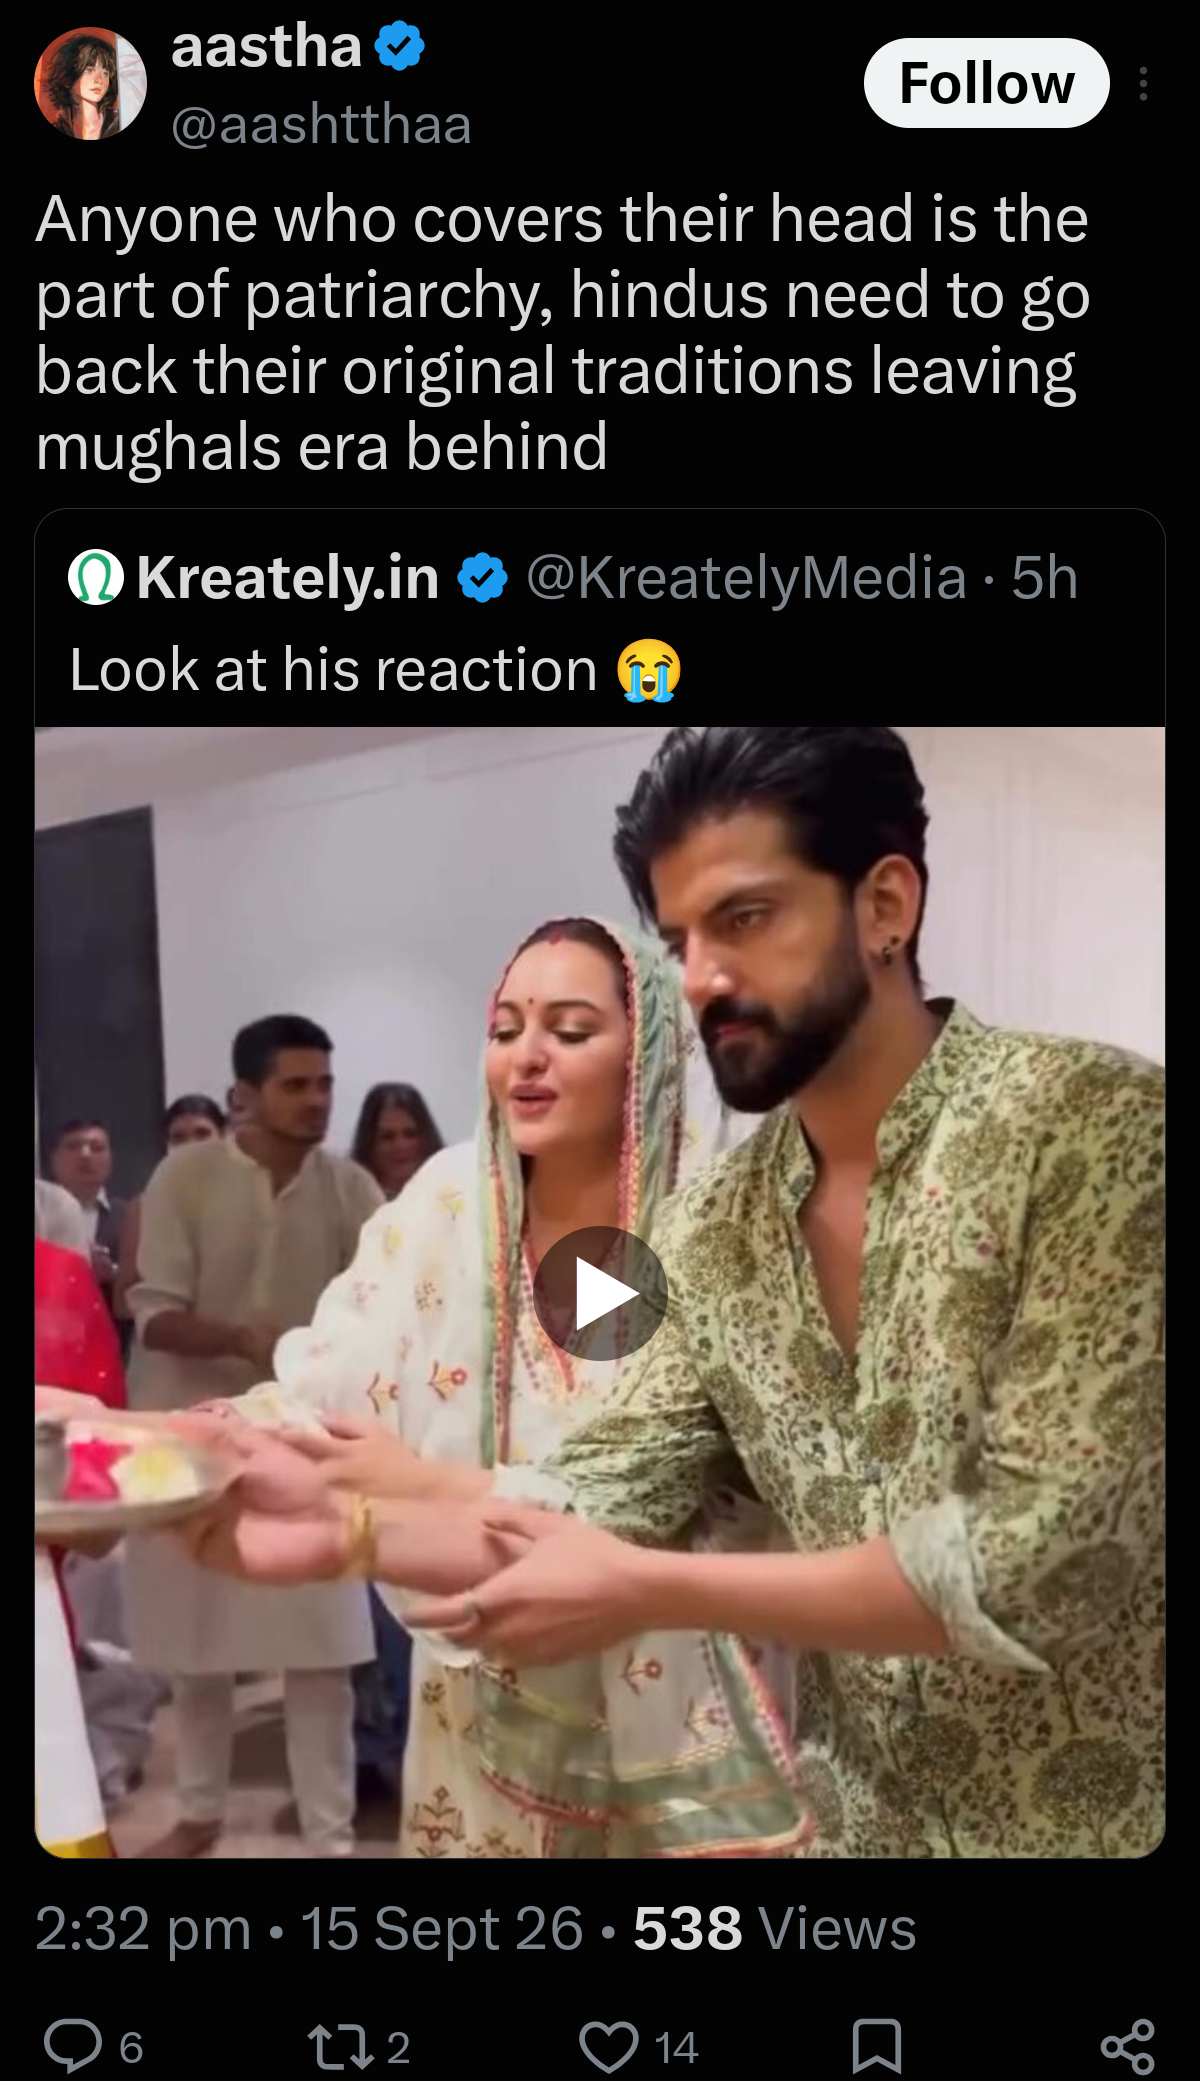1200x2081 pixels.
Task: Tap the aastha display name
Action: click(x=266, y=46)
